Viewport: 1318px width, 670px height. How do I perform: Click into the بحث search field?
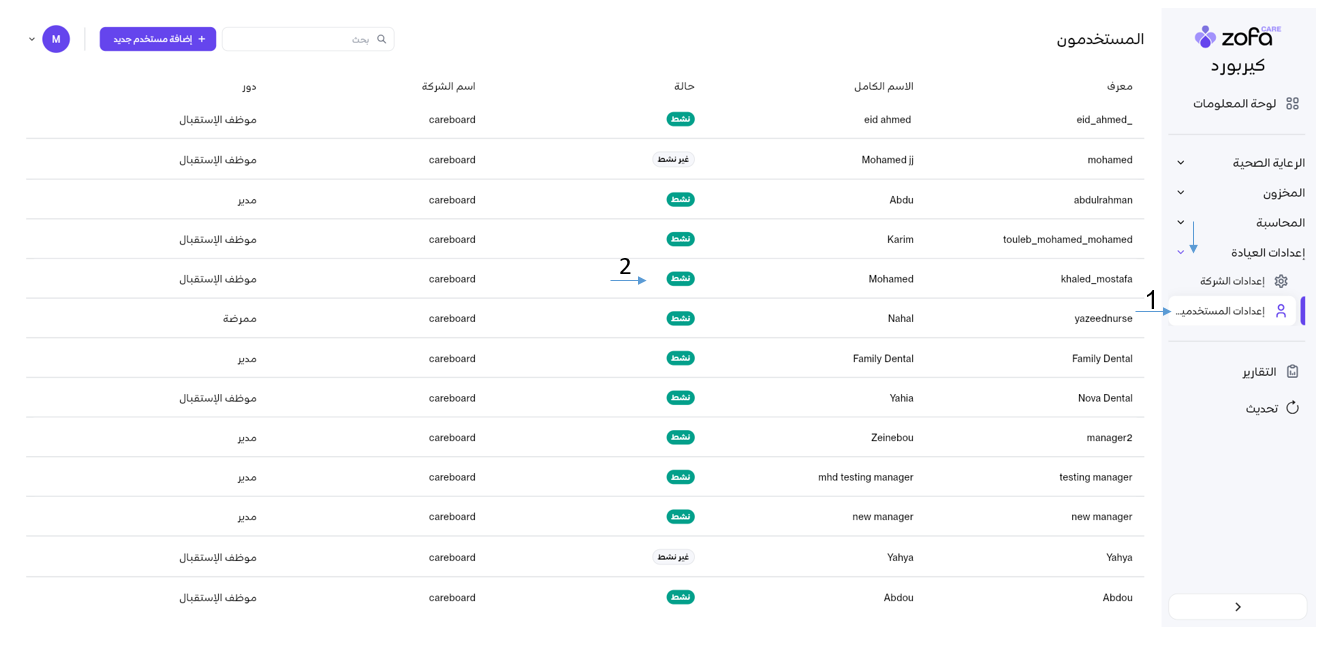click(x=300, y=39)
